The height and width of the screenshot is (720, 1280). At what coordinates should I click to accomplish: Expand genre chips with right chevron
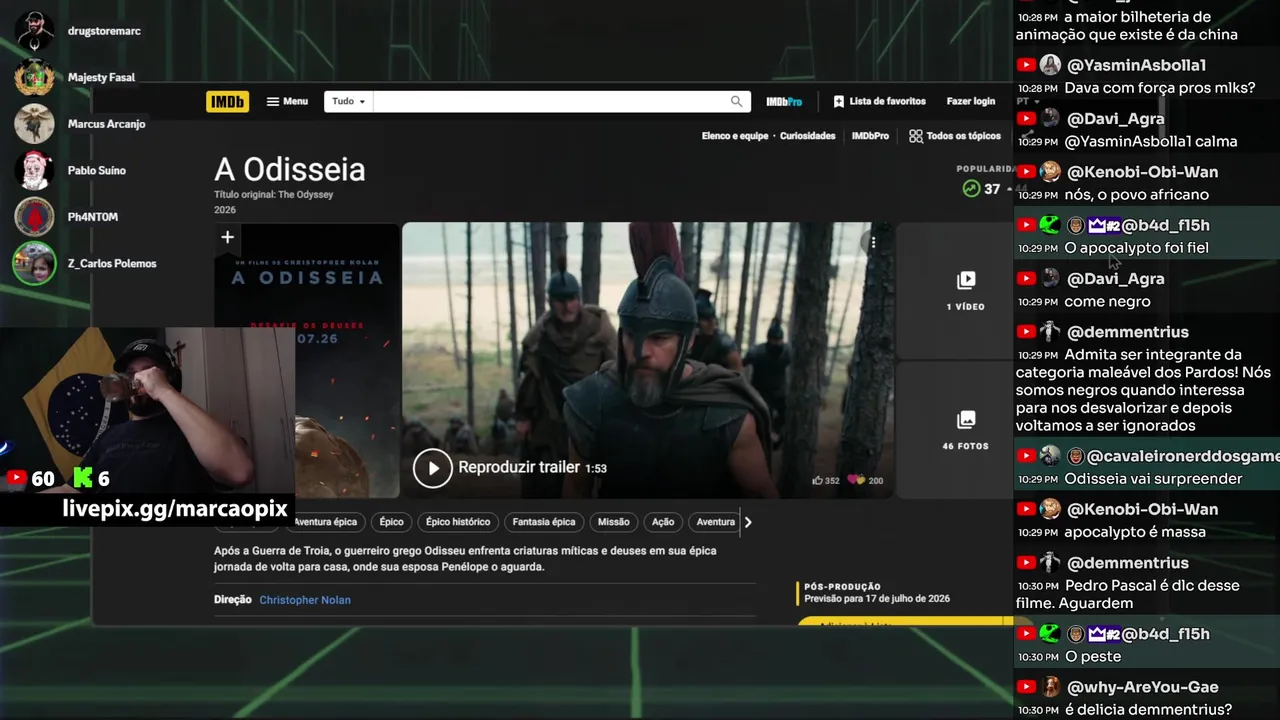point(747,522)
